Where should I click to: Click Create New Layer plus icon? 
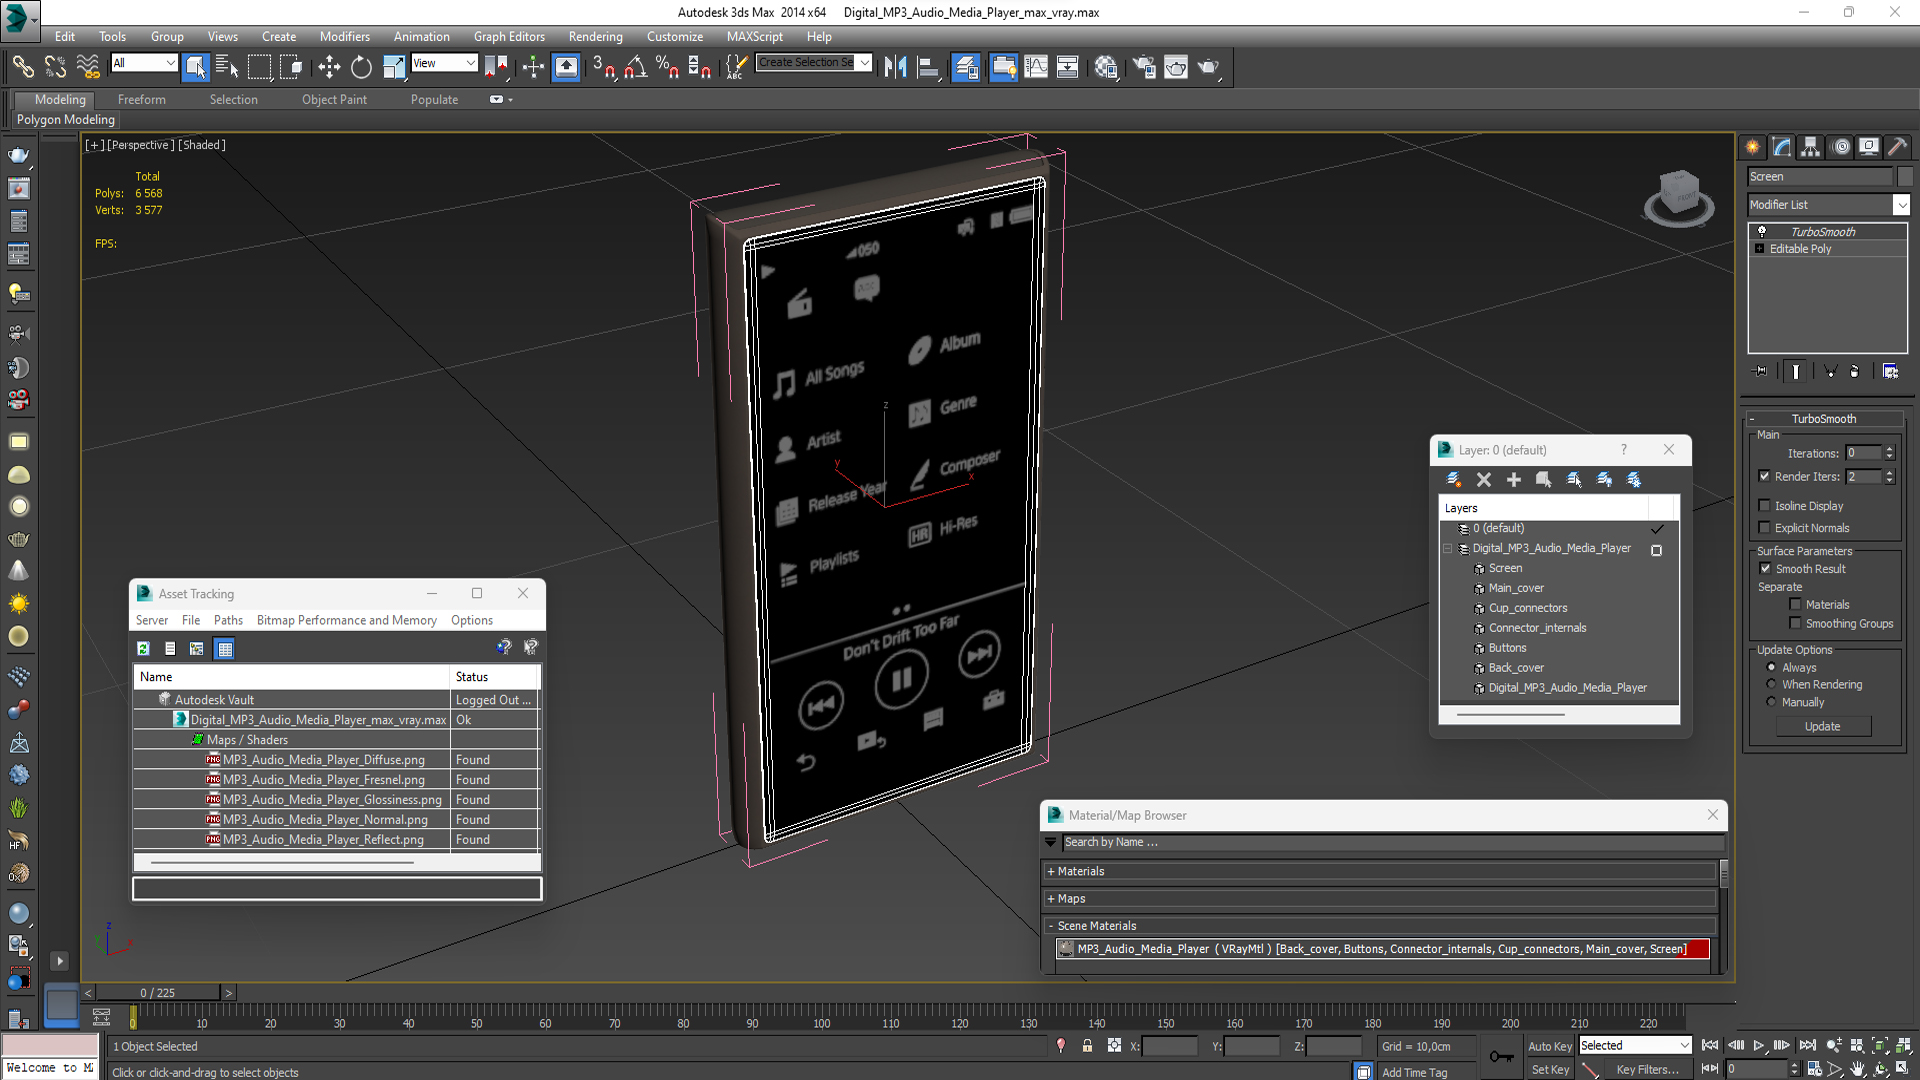point(1514,480)
